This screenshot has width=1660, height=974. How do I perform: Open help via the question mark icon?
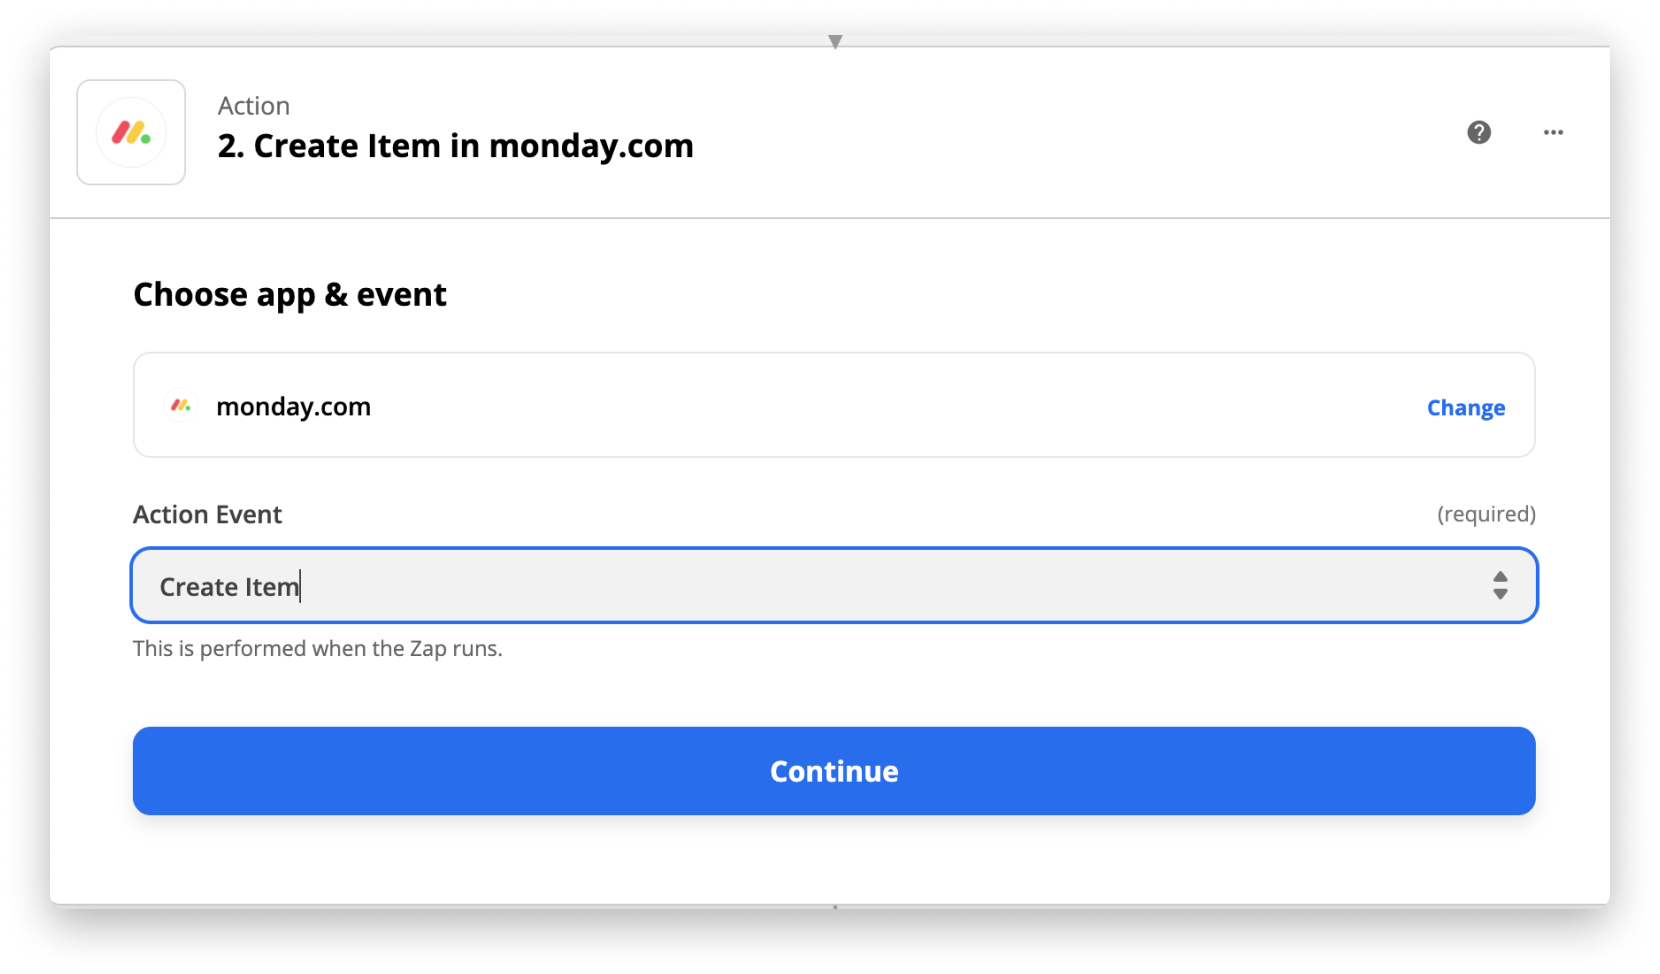(x=1479, y=132)
